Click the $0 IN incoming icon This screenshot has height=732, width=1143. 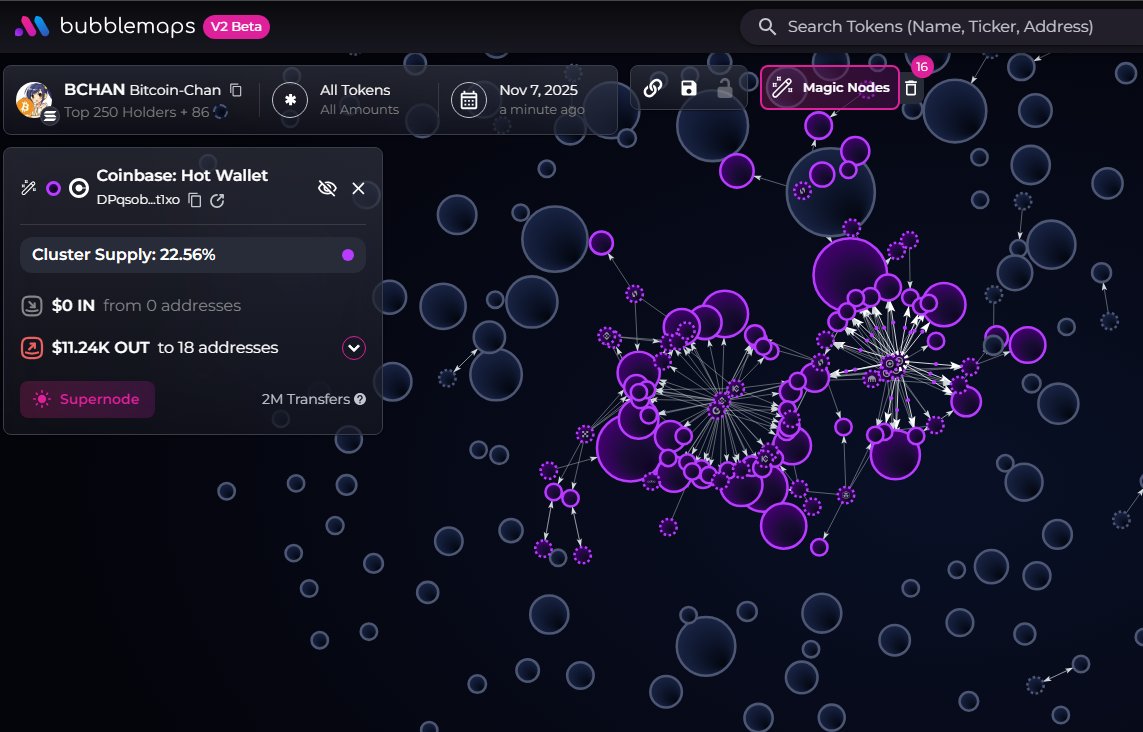[x=32, y=305]
